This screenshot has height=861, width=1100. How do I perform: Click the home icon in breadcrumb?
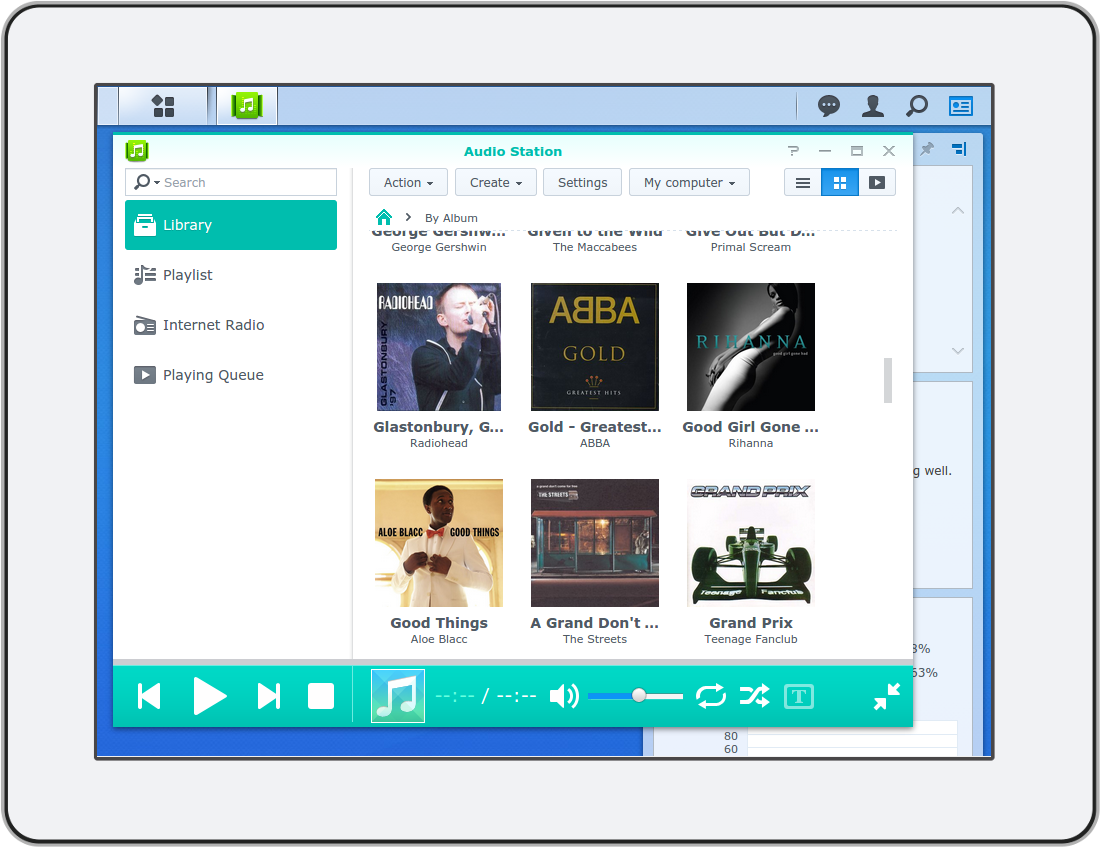click(x=384, y=217)
